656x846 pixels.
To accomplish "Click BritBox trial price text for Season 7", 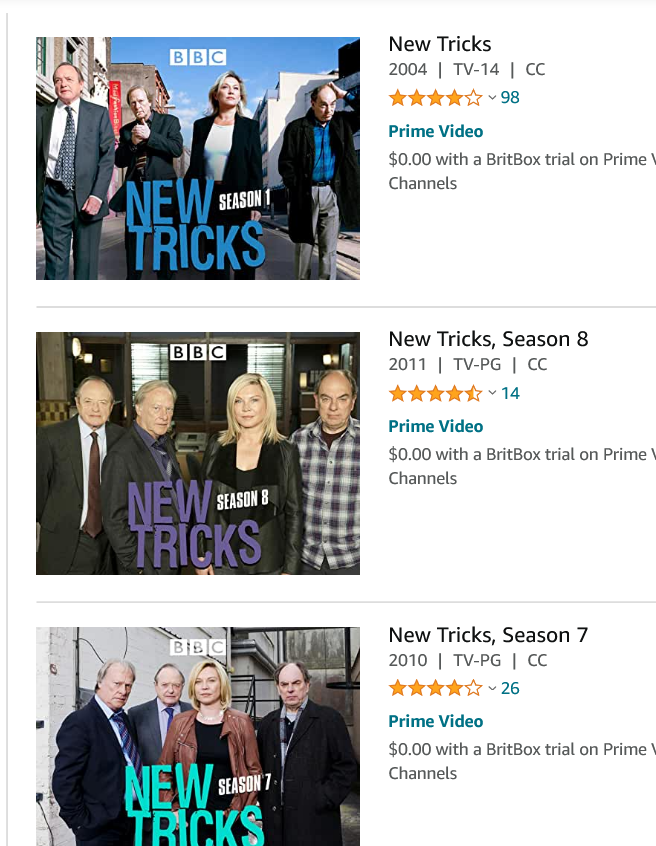I will click(x=522, y=761).
